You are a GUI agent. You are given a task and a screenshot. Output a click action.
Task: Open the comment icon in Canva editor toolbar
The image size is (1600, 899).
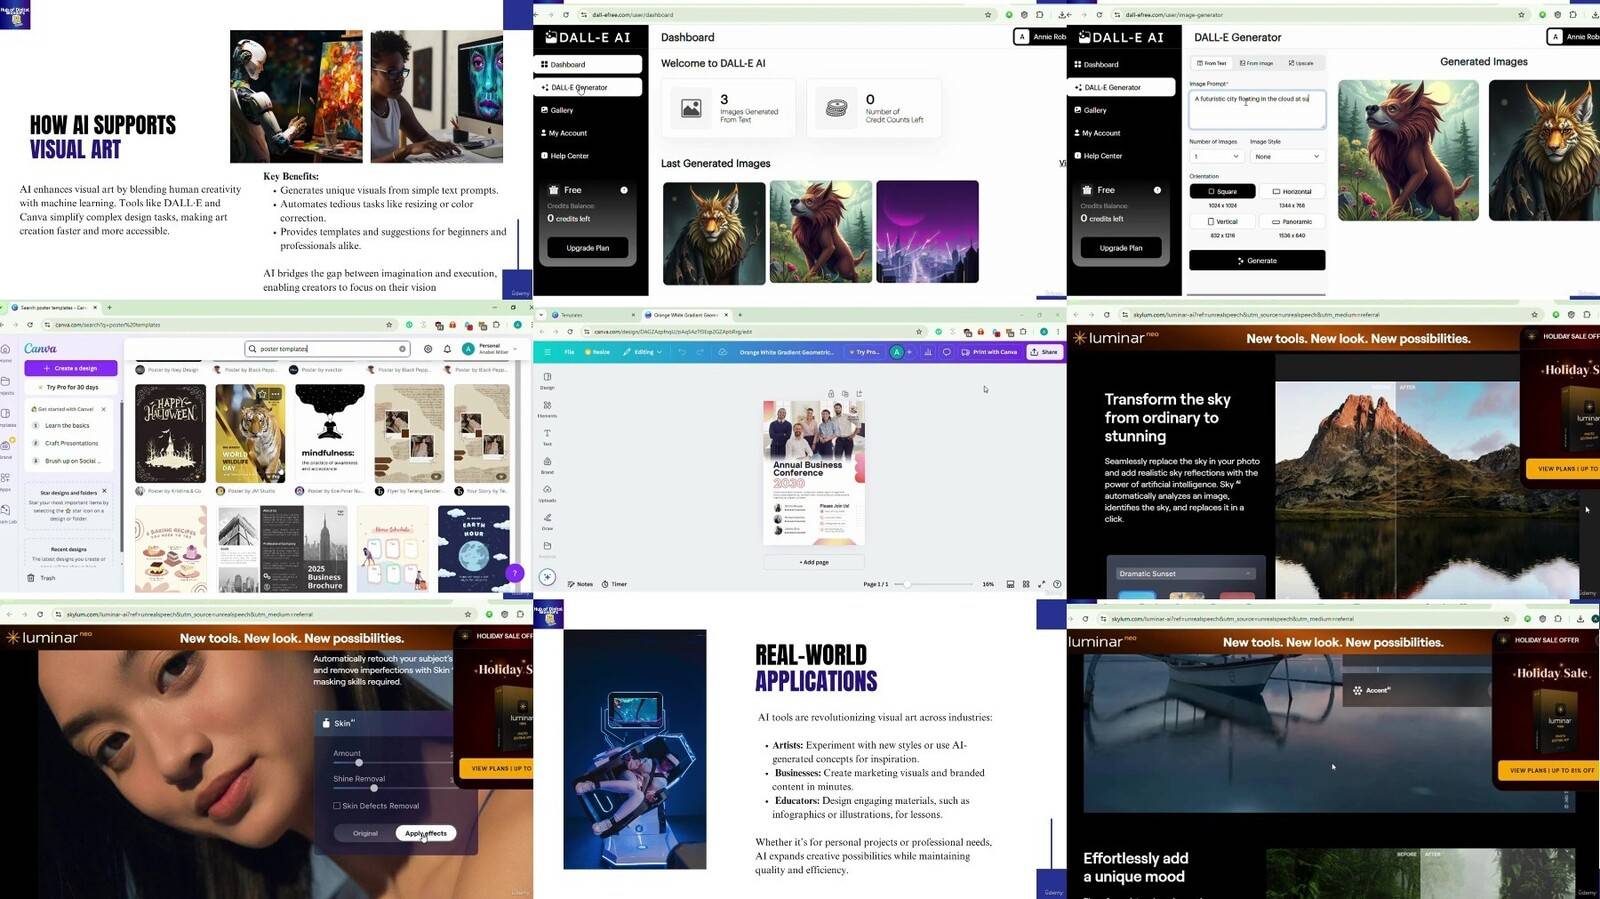pos(946,352)
